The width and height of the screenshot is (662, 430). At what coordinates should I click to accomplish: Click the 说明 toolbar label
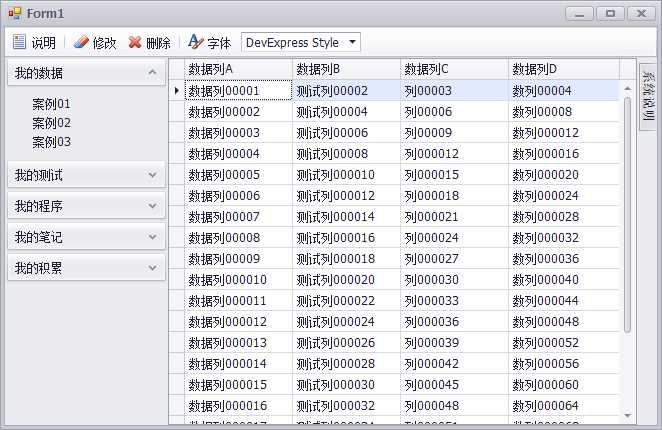[x=43, y=42]
